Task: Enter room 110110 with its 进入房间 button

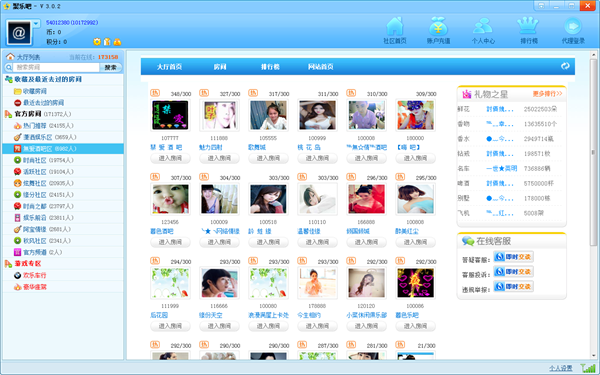Action: click(317, 242)
